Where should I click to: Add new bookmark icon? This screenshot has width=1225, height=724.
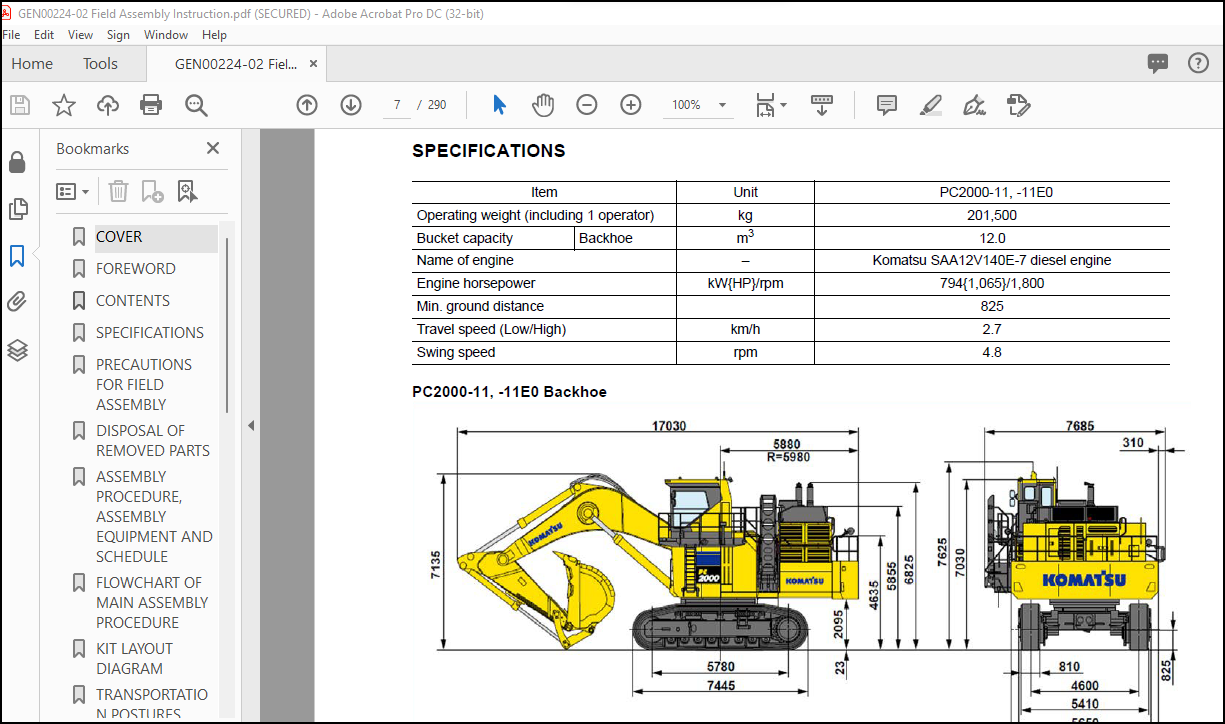[x=152, y=191]
